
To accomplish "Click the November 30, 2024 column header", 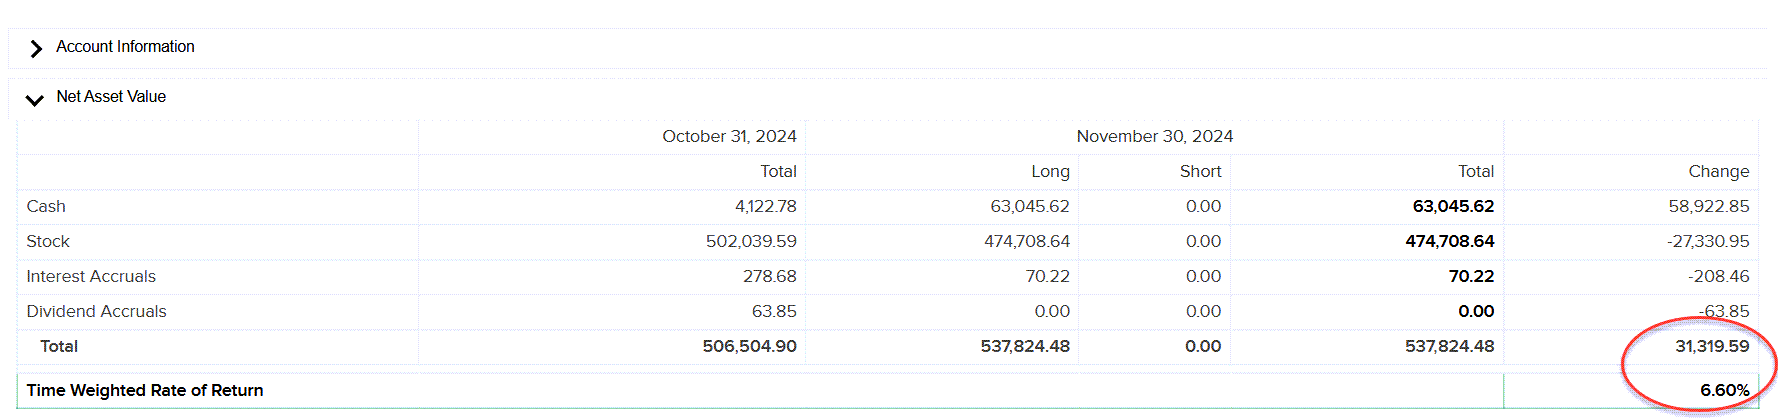I will tap(1154, 137).
